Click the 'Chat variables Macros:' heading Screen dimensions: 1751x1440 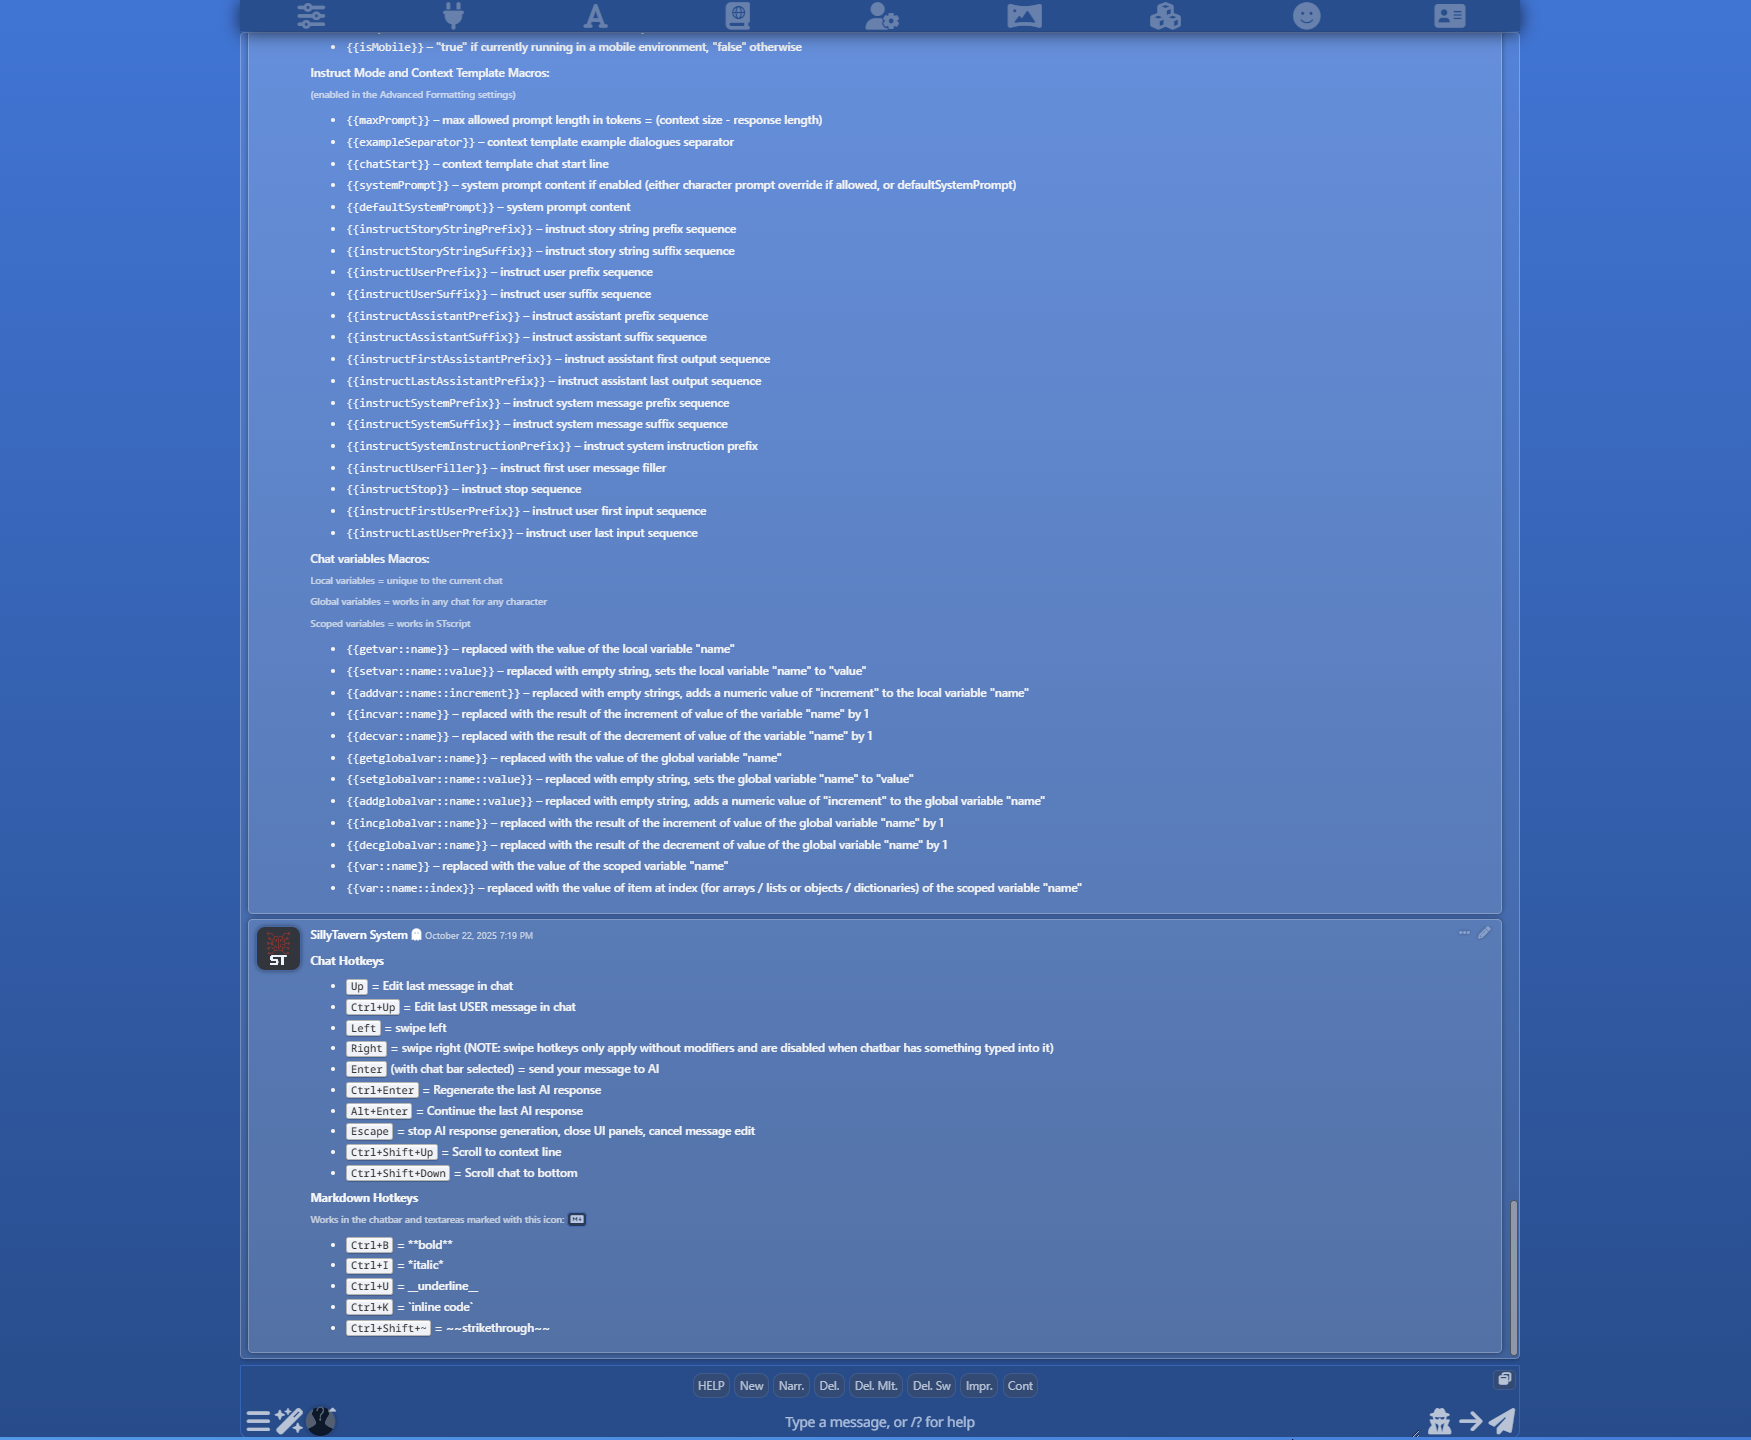point(370,559)
